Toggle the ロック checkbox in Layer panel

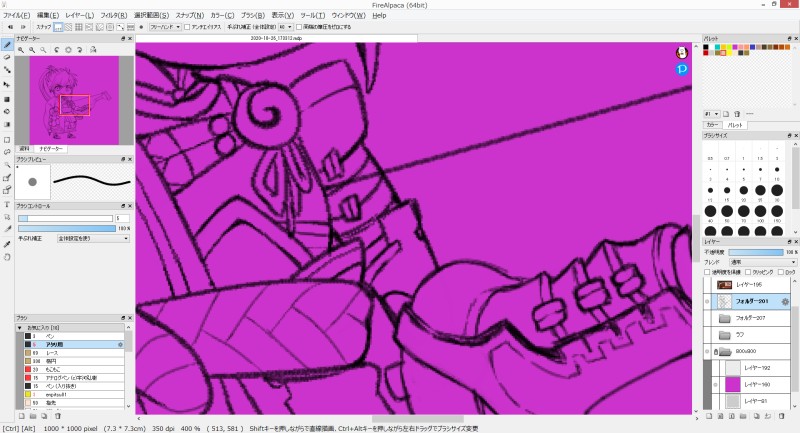[781, 272]
